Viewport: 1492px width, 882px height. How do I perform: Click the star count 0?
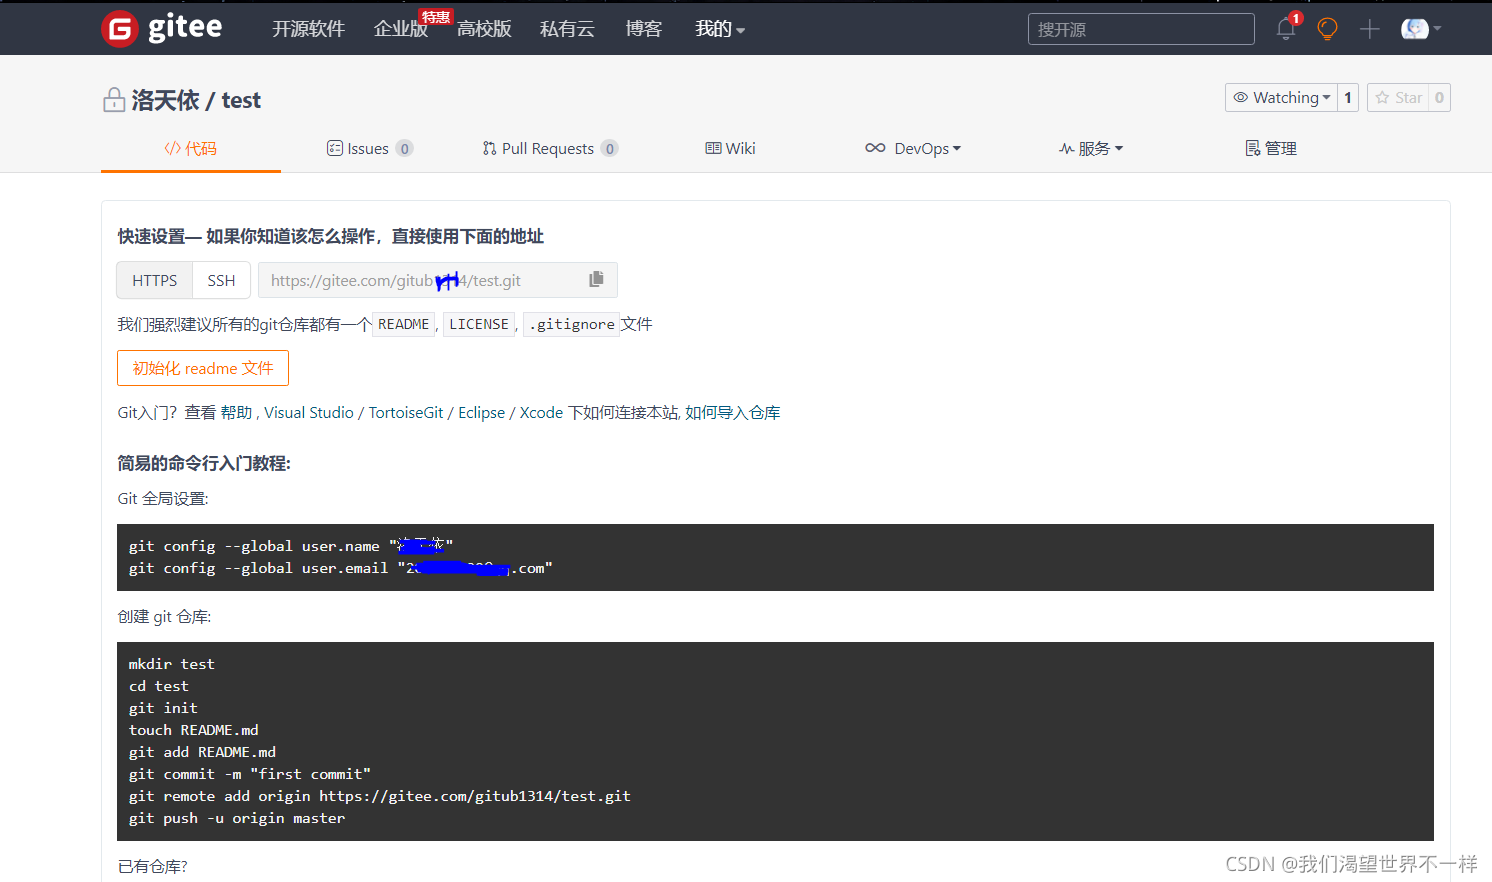point(1439,97)
